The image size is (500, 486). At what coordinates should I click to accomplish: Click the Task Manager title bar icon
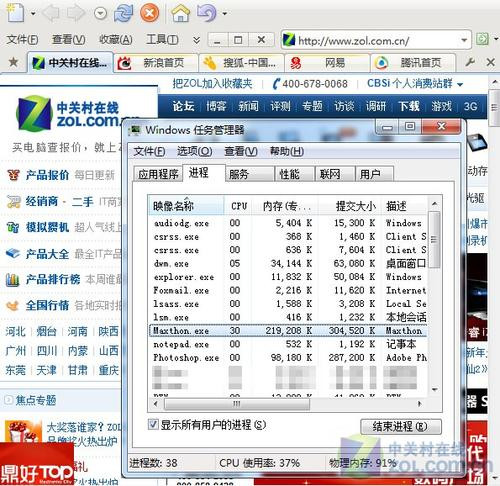coord(135,130)
